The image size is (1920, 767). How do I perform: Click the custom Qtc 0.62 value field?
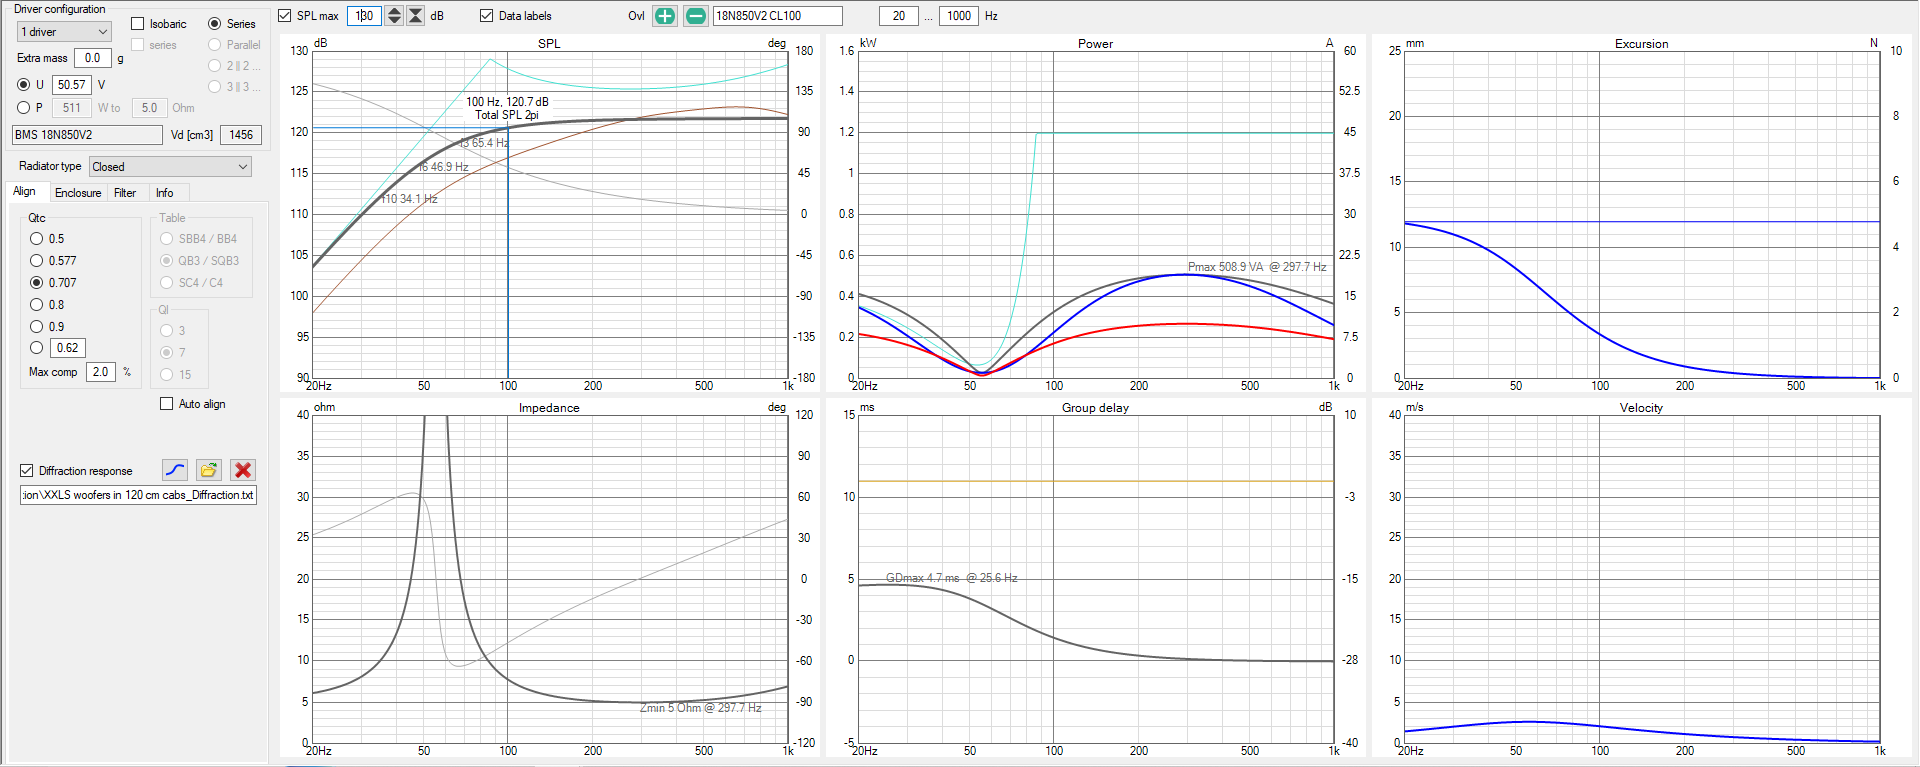click(x=68, y=348)
